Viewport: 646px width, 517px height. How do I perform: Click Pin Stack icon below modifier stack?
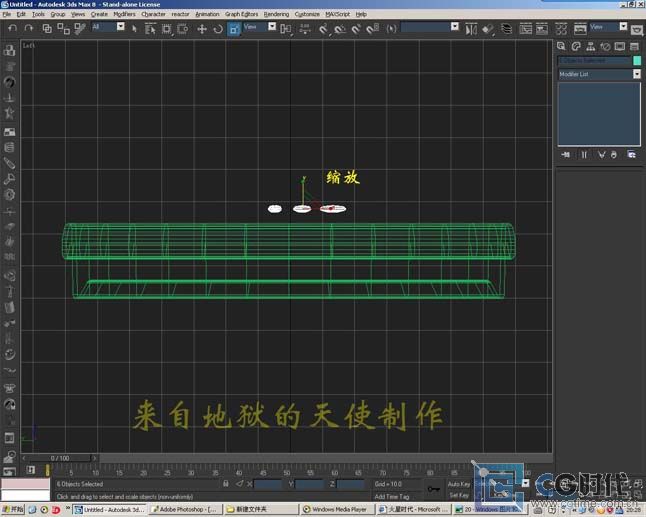tap(566, 154)
